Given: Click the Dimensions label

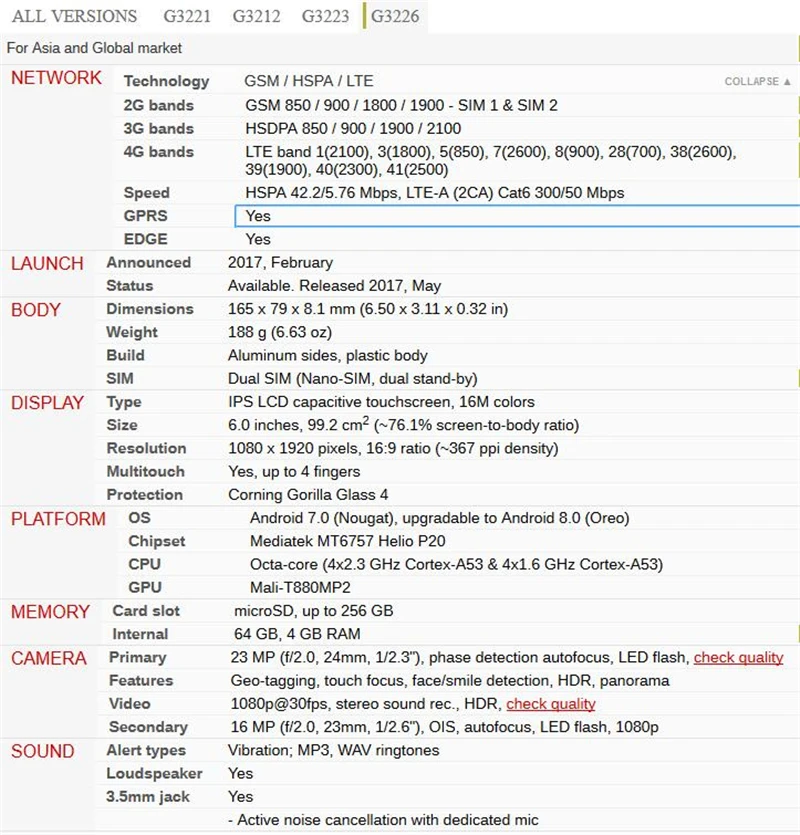Looking at the screenshot, I should click(150, 309).
